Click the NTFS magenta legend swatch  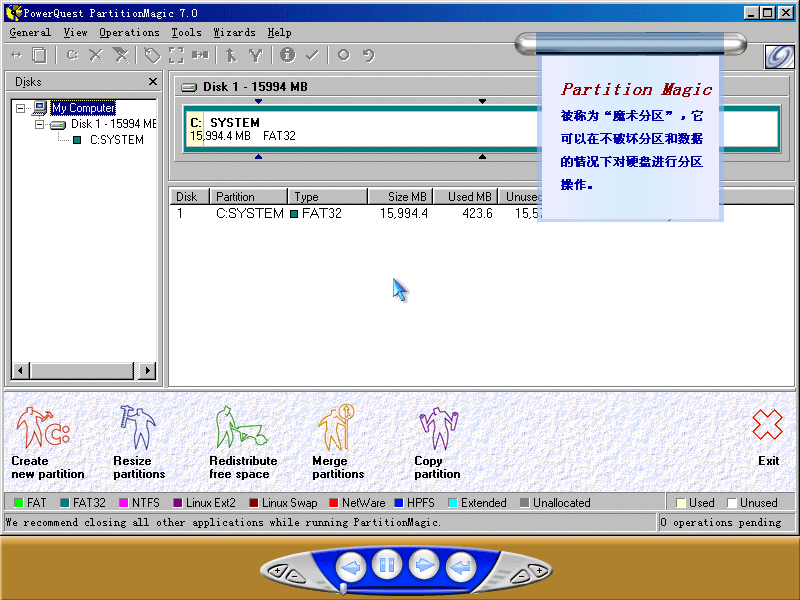[x=123, y=503]
